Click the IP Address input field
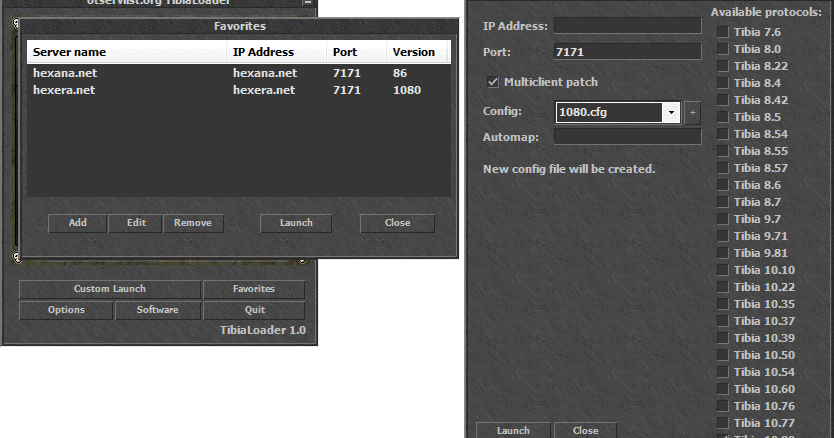Screen dimensions: 834x438 tap(628, 26)
